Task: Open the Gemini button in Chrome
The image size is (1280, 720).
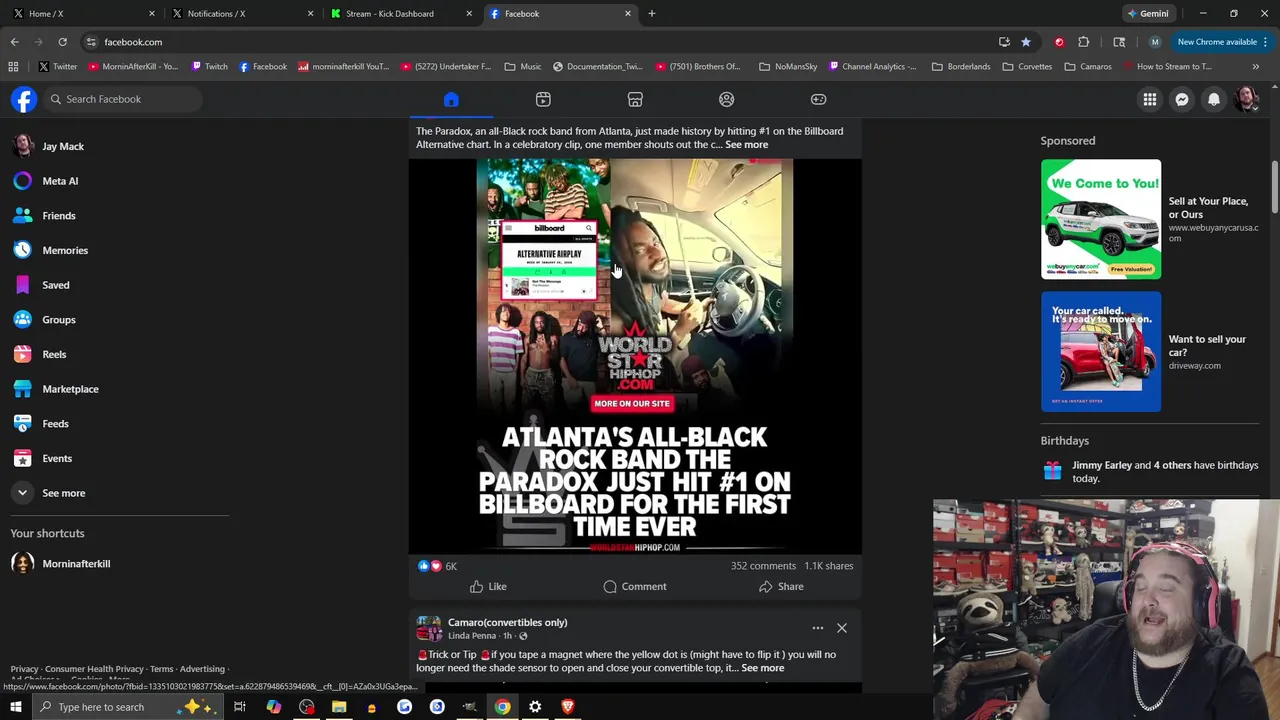Action: coord(1148,14)
